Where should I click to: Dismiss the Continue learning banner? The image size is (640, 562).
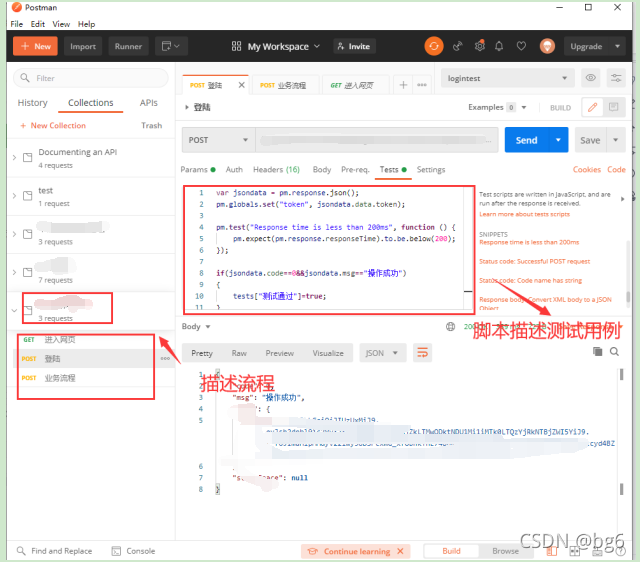point(400,551)
